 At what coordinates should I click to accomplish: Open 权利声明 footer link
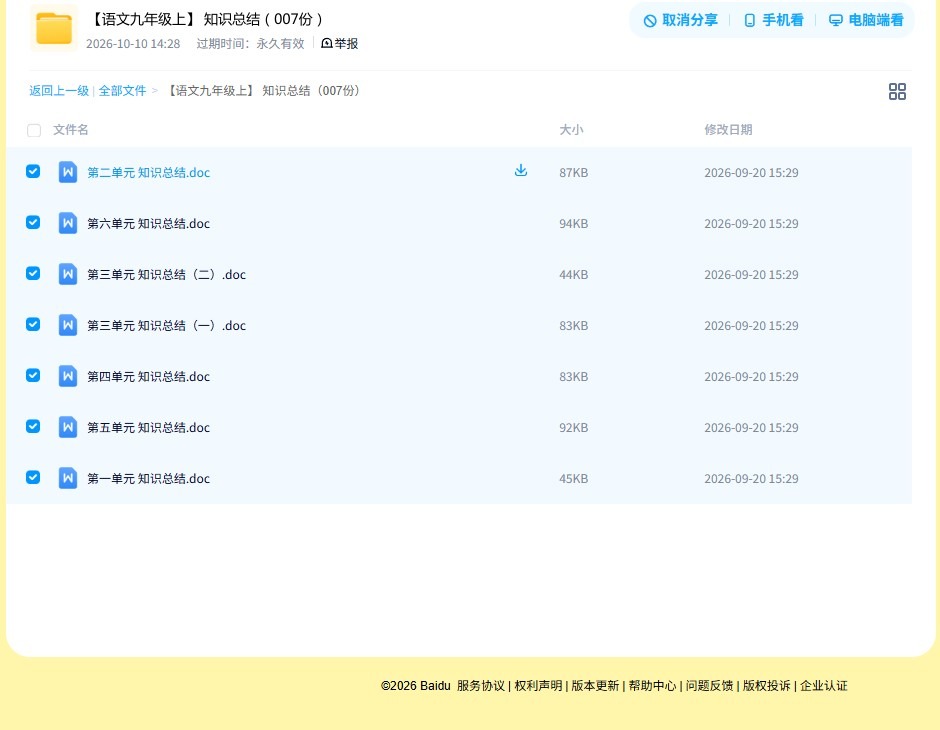(x=538, y=686)
